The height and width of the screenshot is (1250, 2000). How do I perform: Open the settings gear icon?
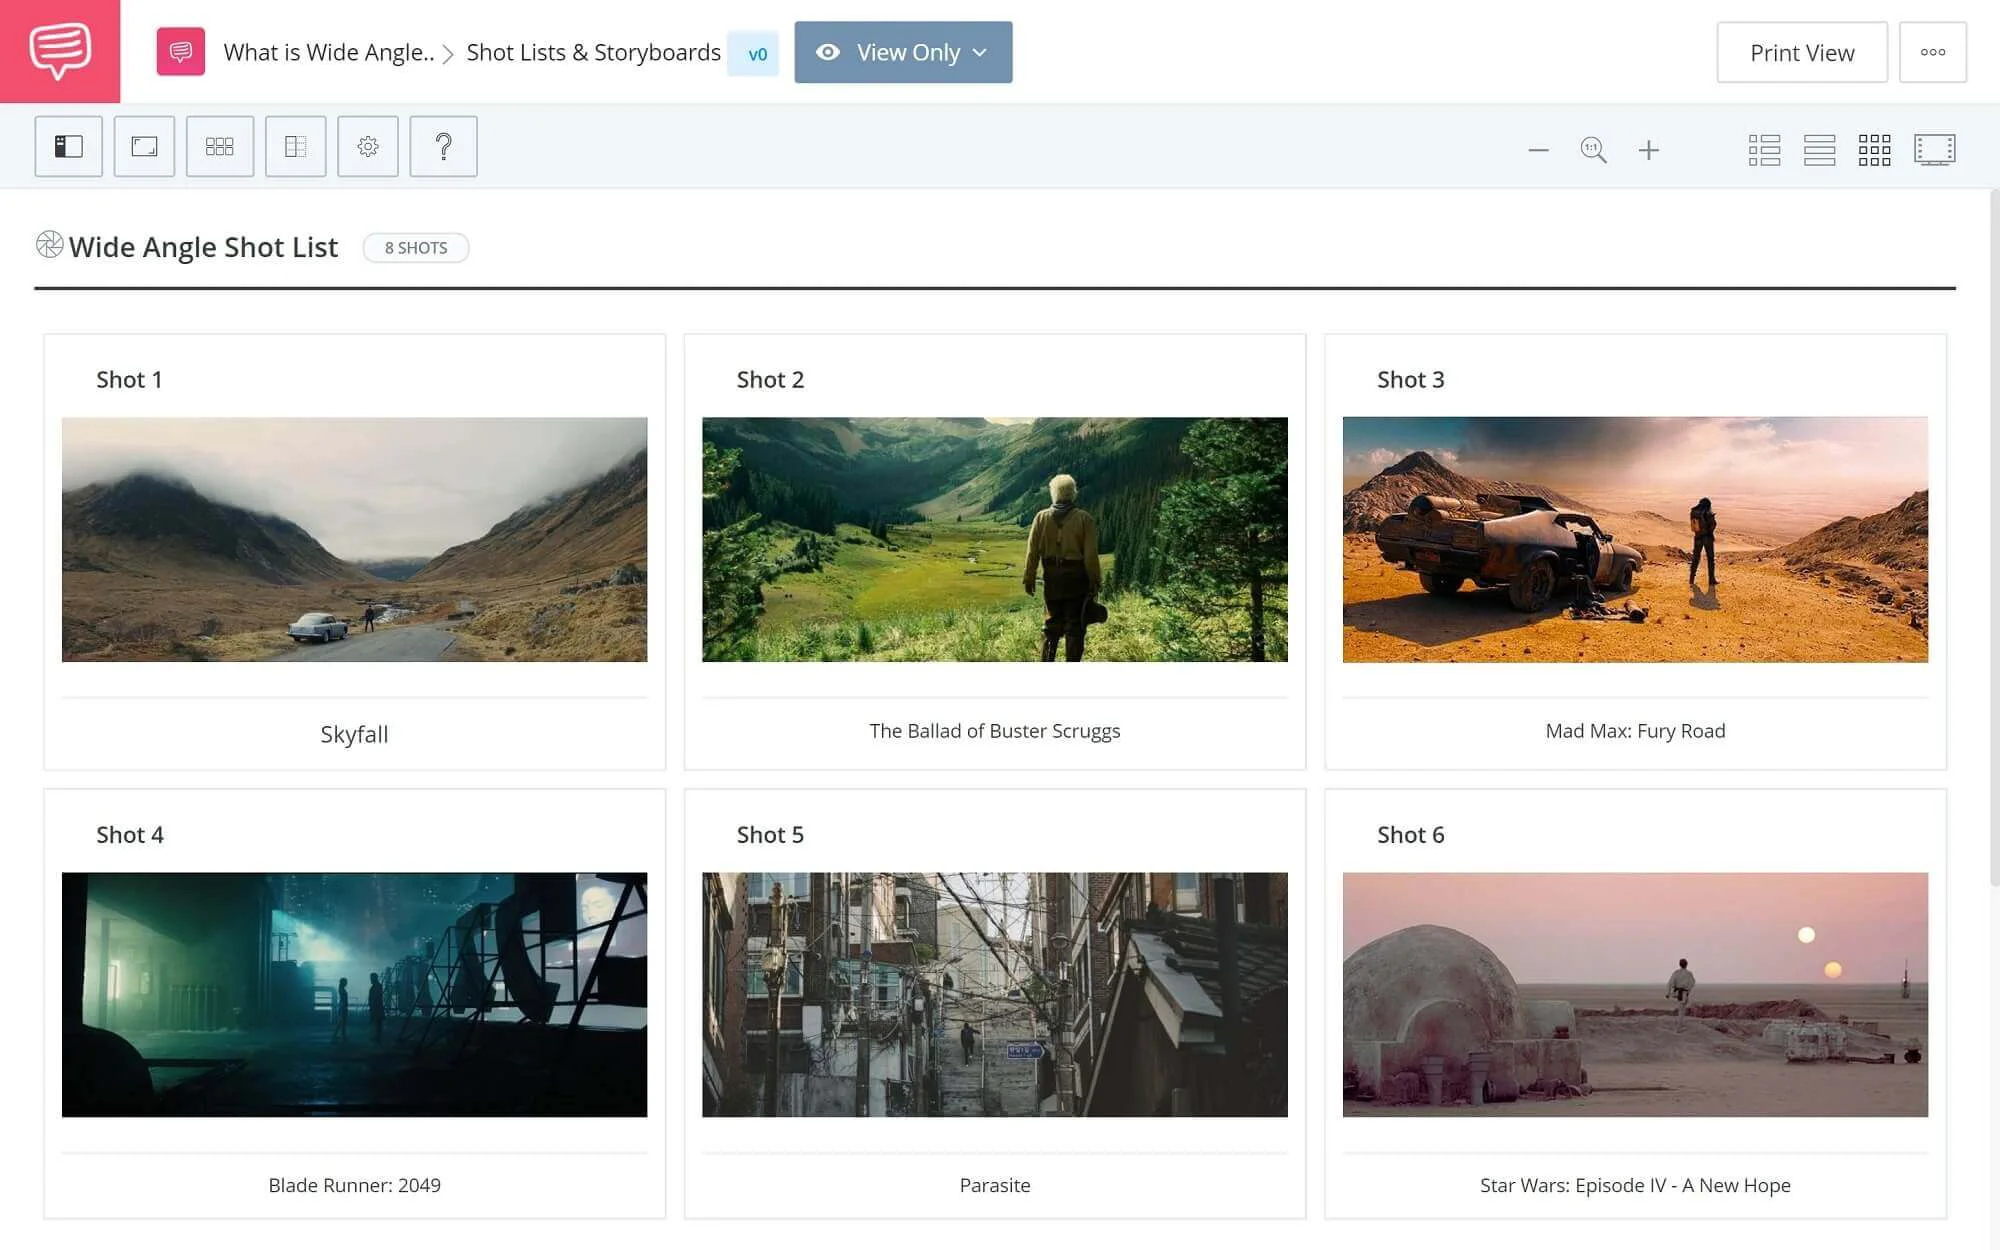[x=367, y=145]
